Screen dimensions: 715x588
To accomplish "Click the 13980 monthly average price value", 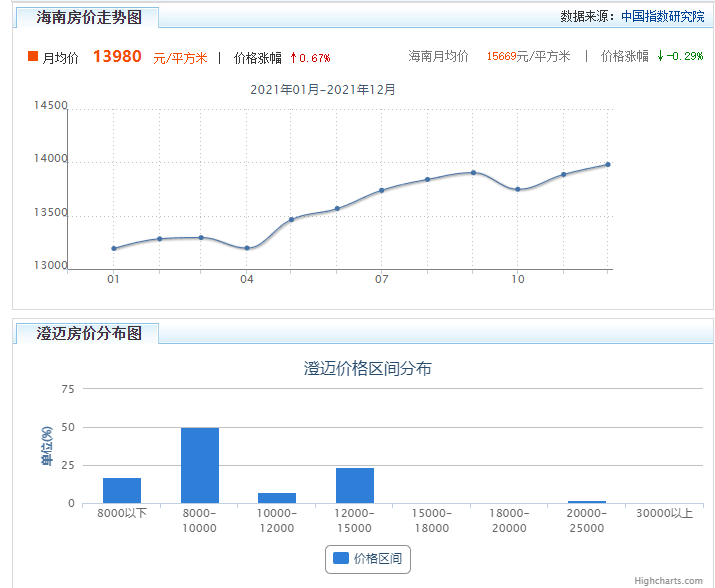I will 117,56.
